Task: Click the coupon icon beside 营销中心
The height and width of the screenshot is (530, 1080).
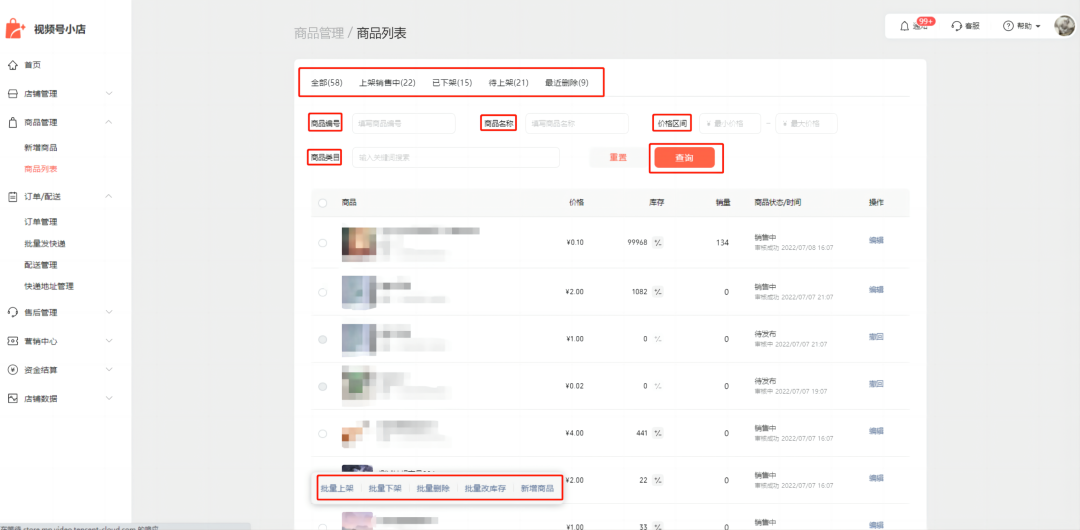Action: pos(12,341)
